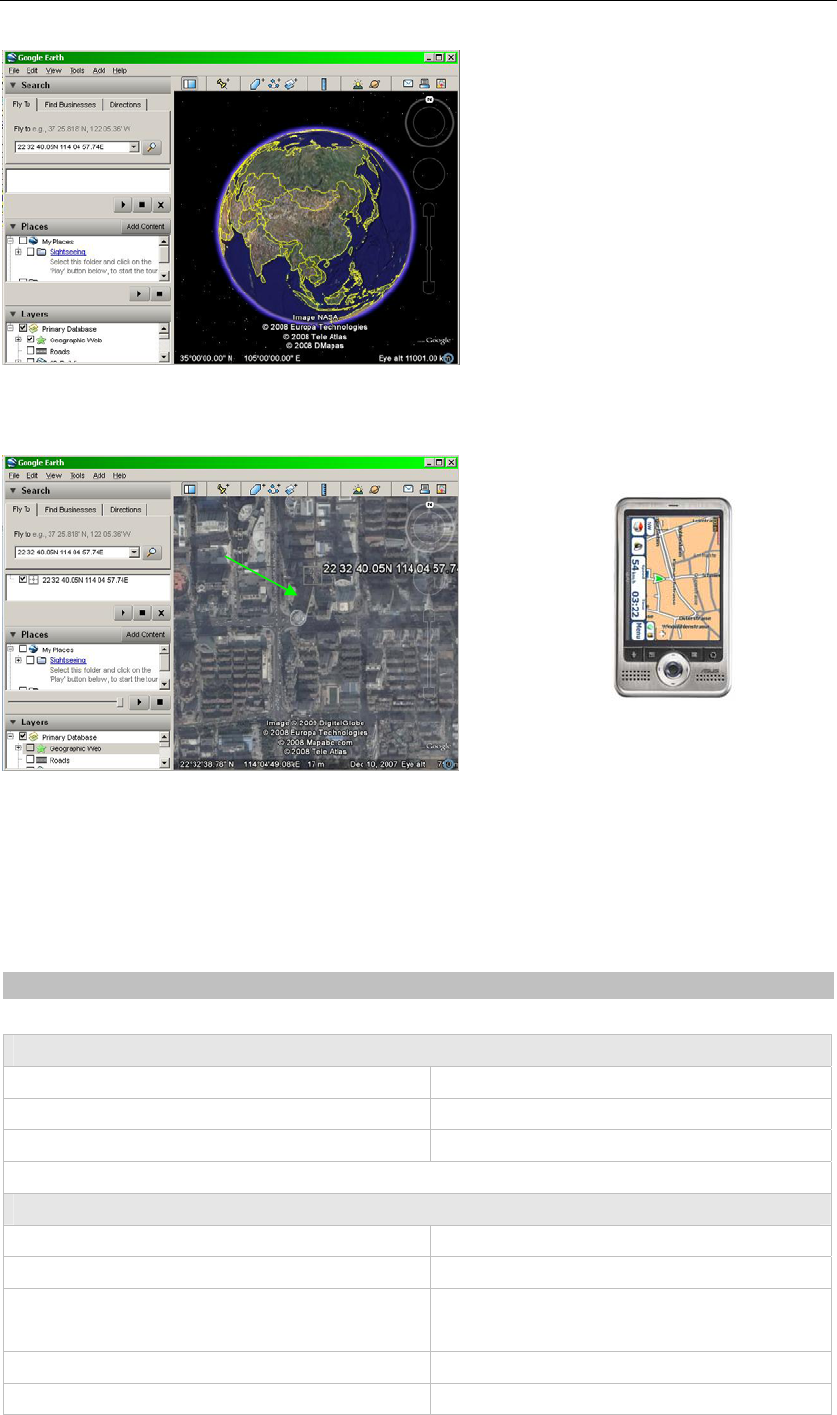The height and width of the screenshot is (1415, 837).
Task: Open Sightseeing link in globe view window
Action: tap(69, 252)
